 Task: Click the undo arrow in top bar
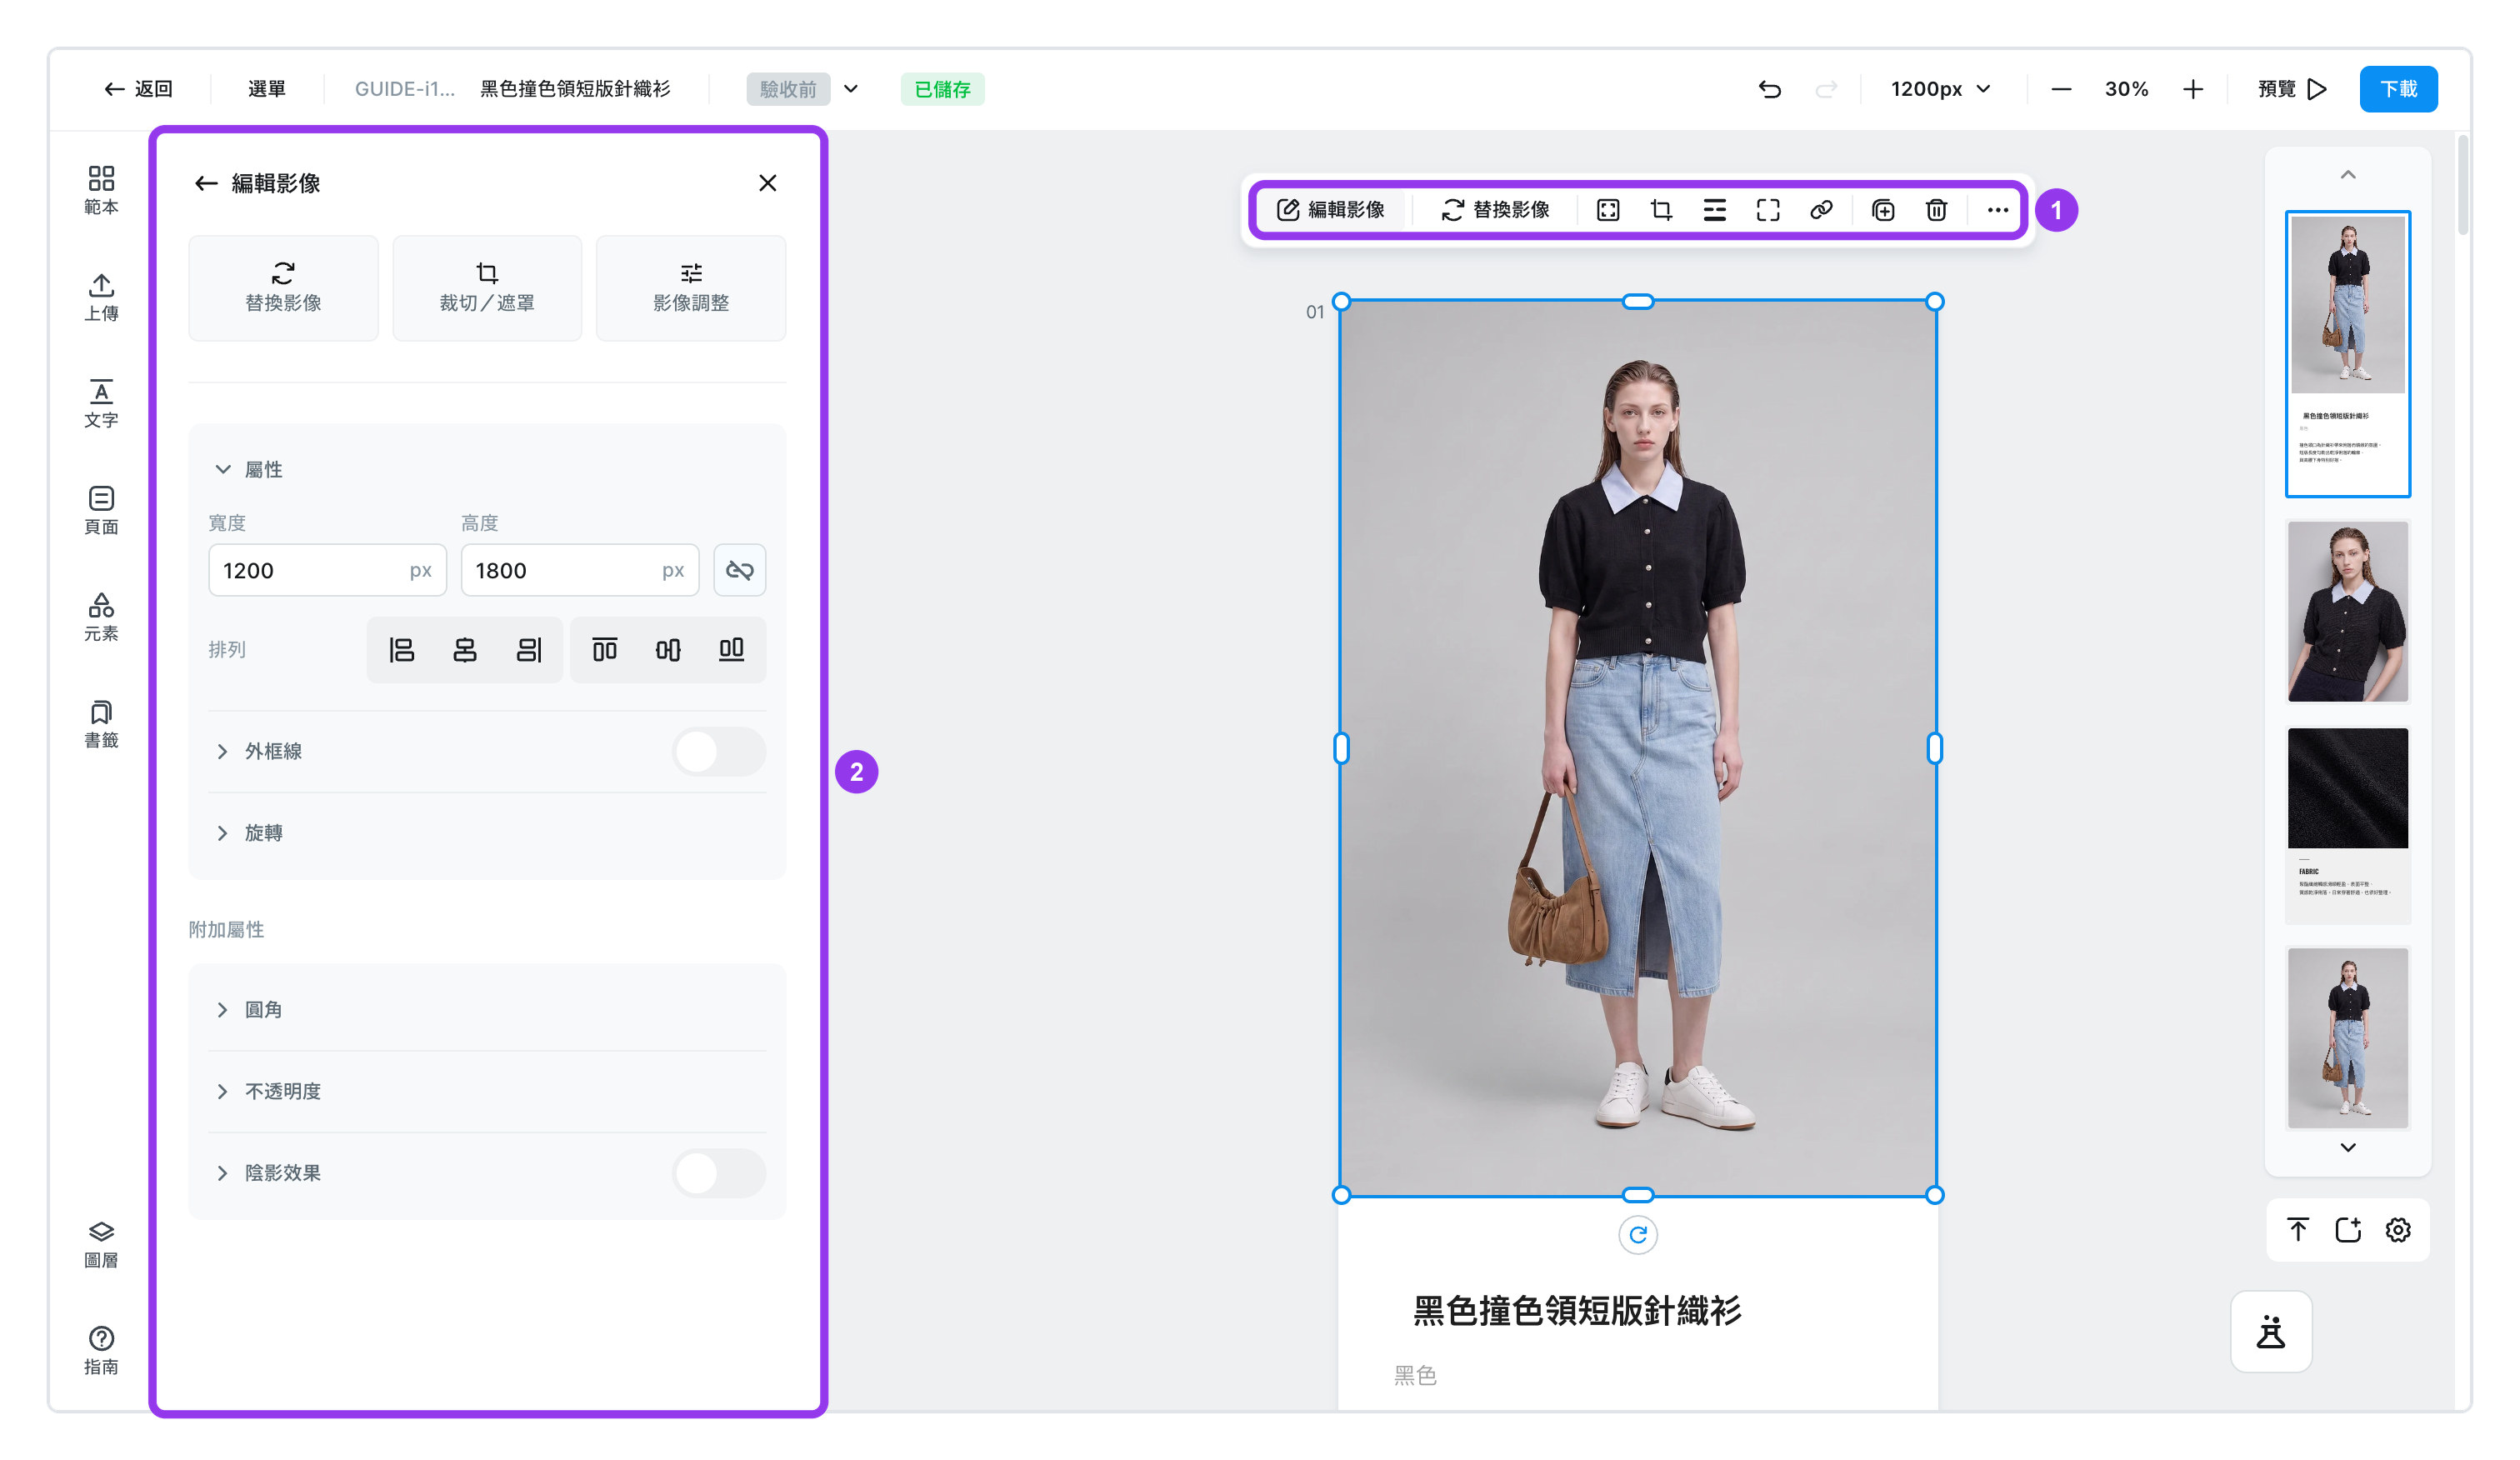click(1770, 89)
